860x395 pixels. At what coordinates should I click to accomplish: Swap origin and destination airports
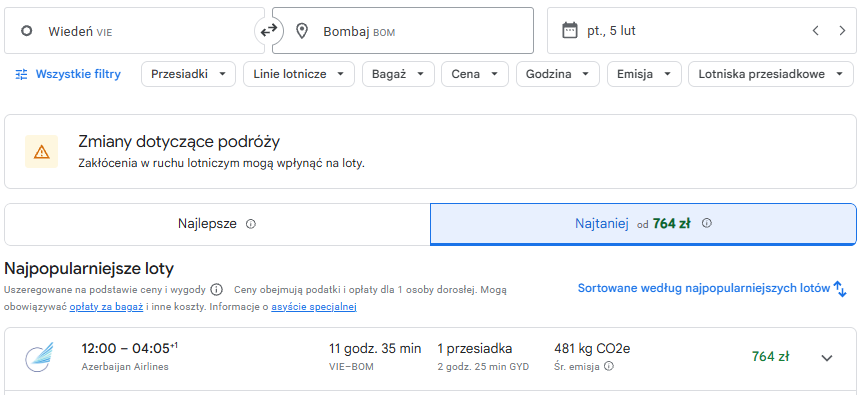click(269, 31)
